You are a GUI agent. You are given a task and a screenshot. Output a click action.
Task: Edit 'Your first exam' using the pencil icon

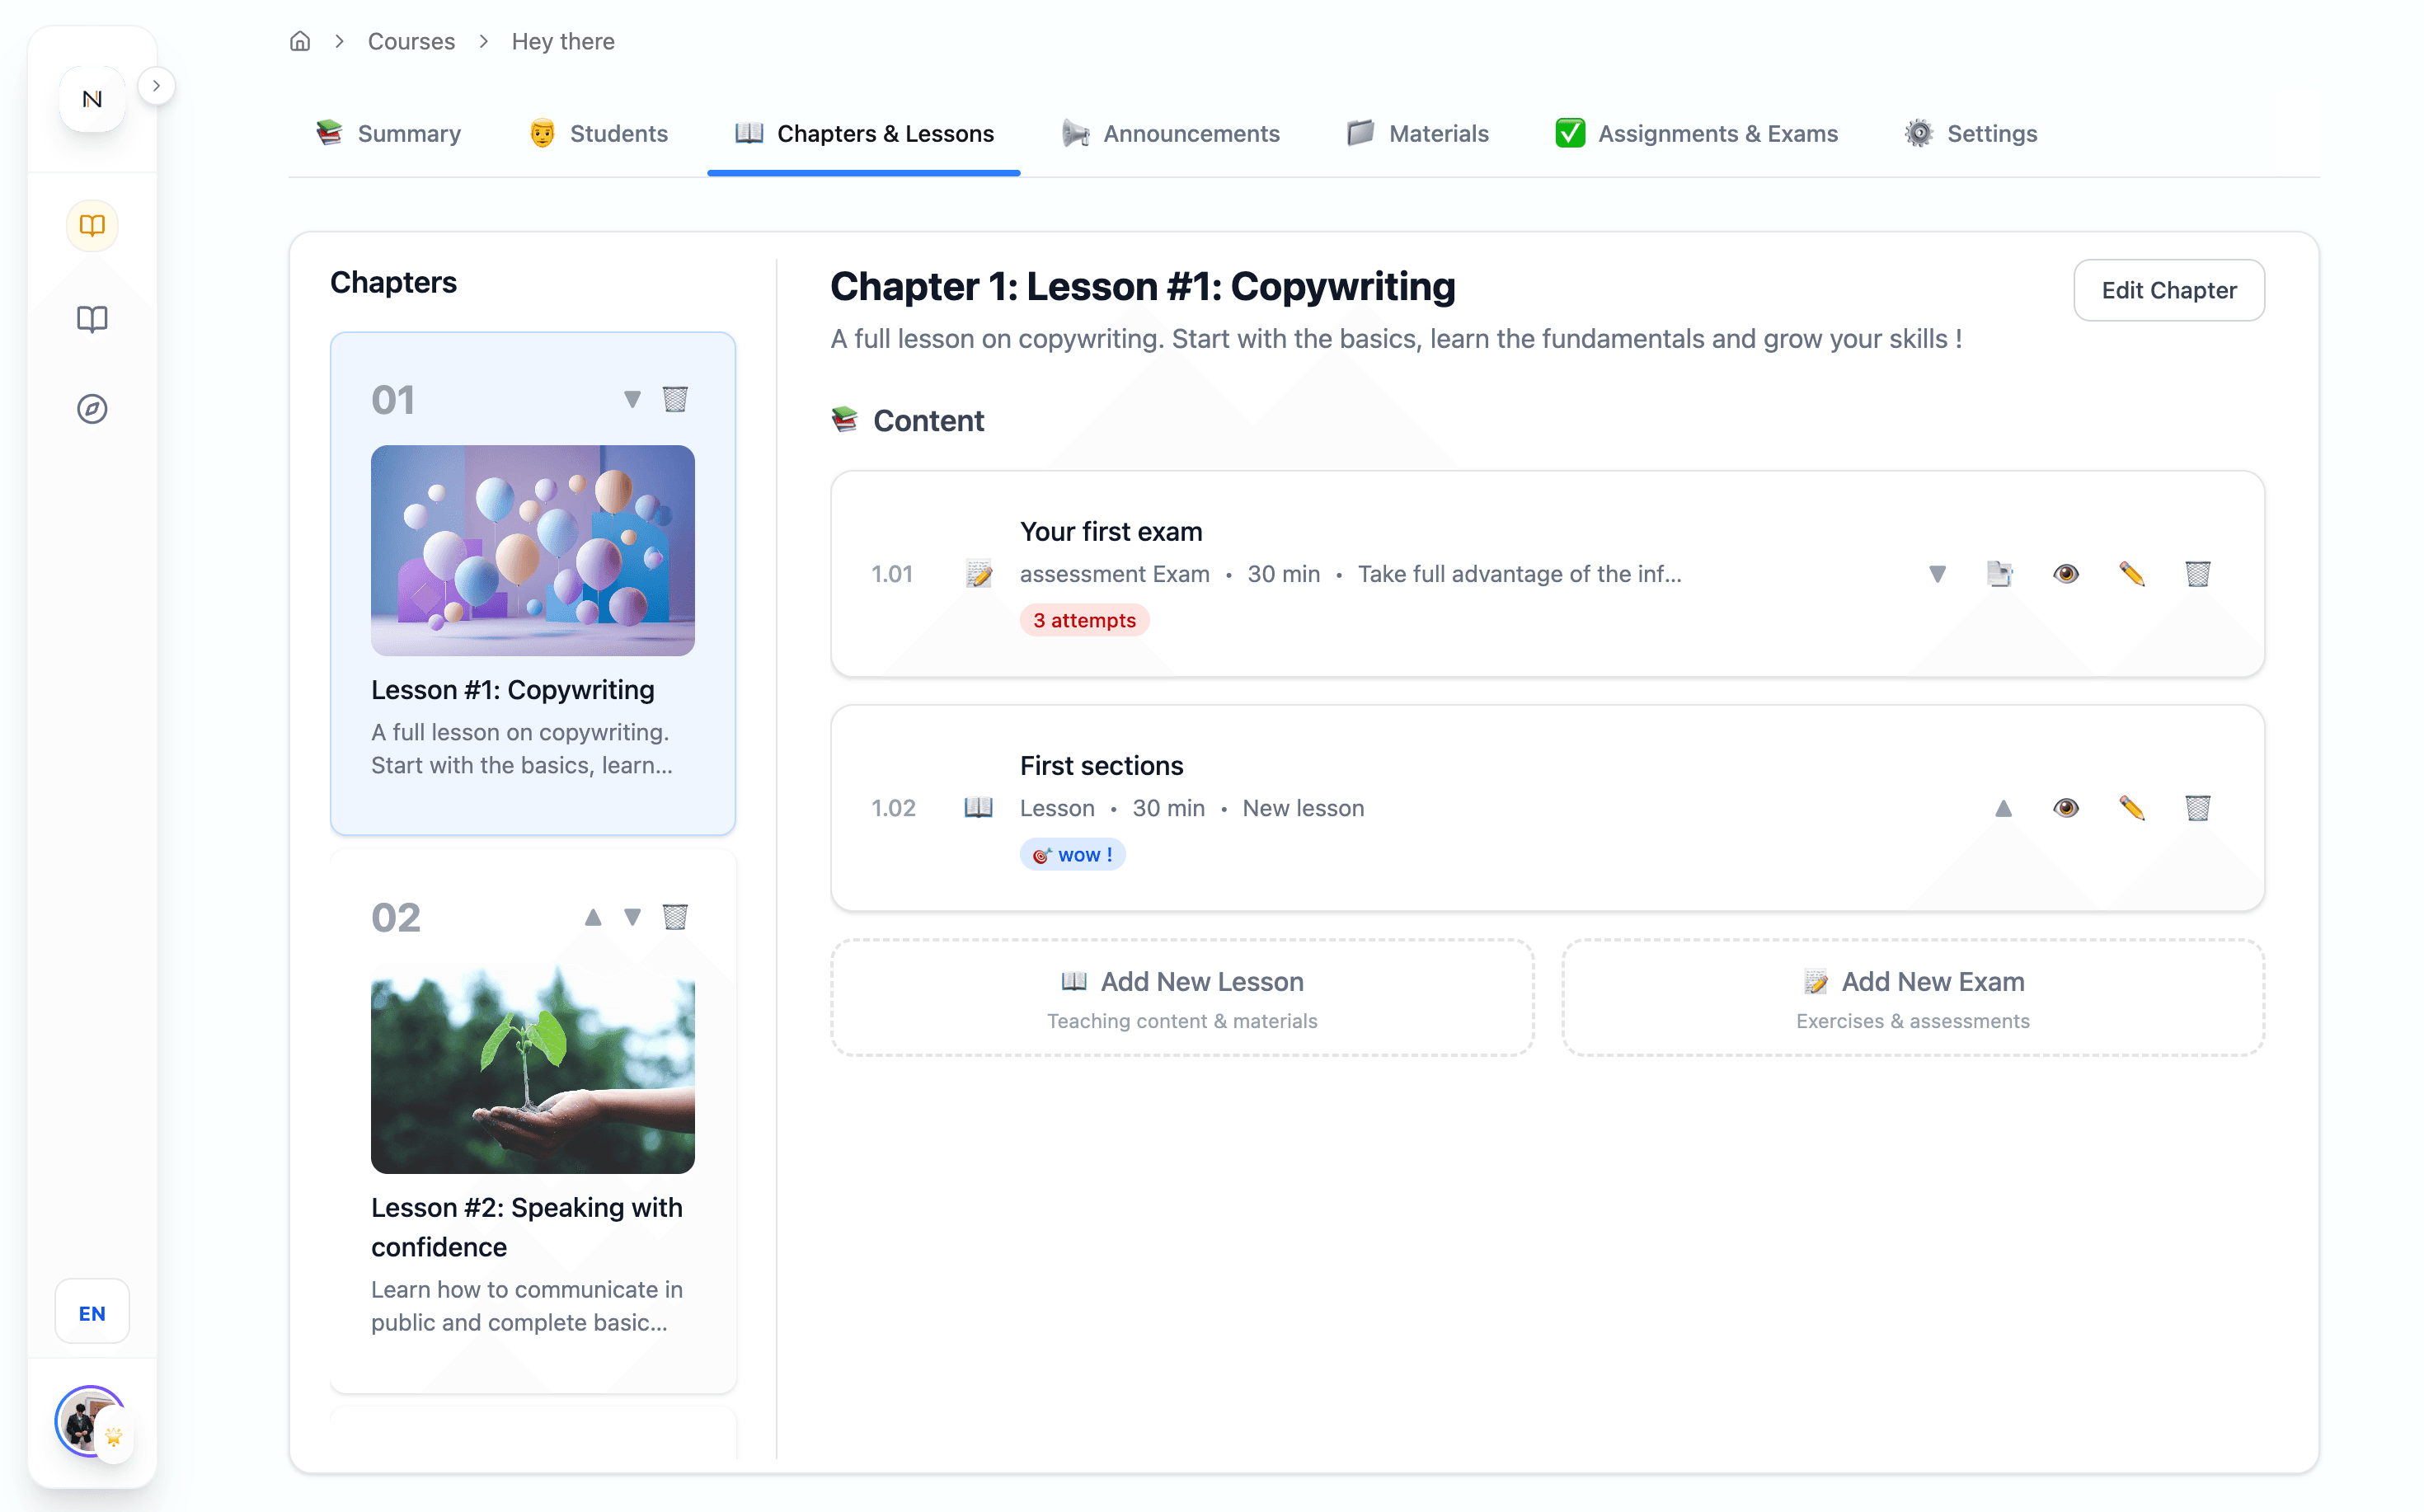click(2131, 573)
